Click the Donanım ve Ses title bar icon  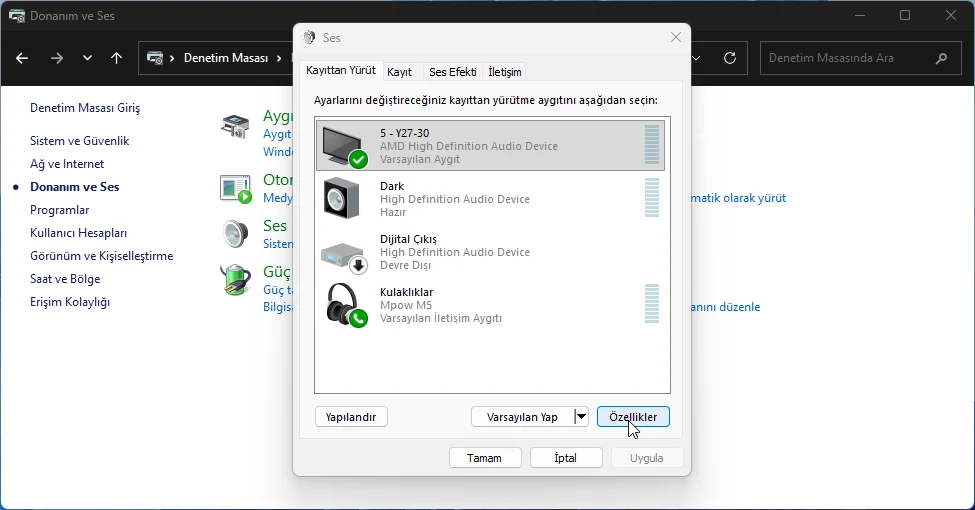pyautogui.click(x=17, y=16)
